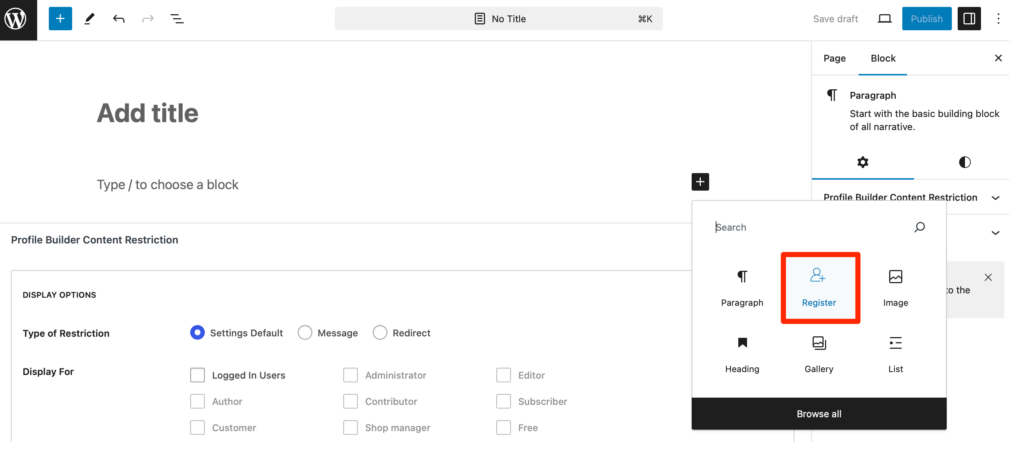Viewport: 1024px width, 457px height.
Task: Insert a List block
Action: (895, 355)
